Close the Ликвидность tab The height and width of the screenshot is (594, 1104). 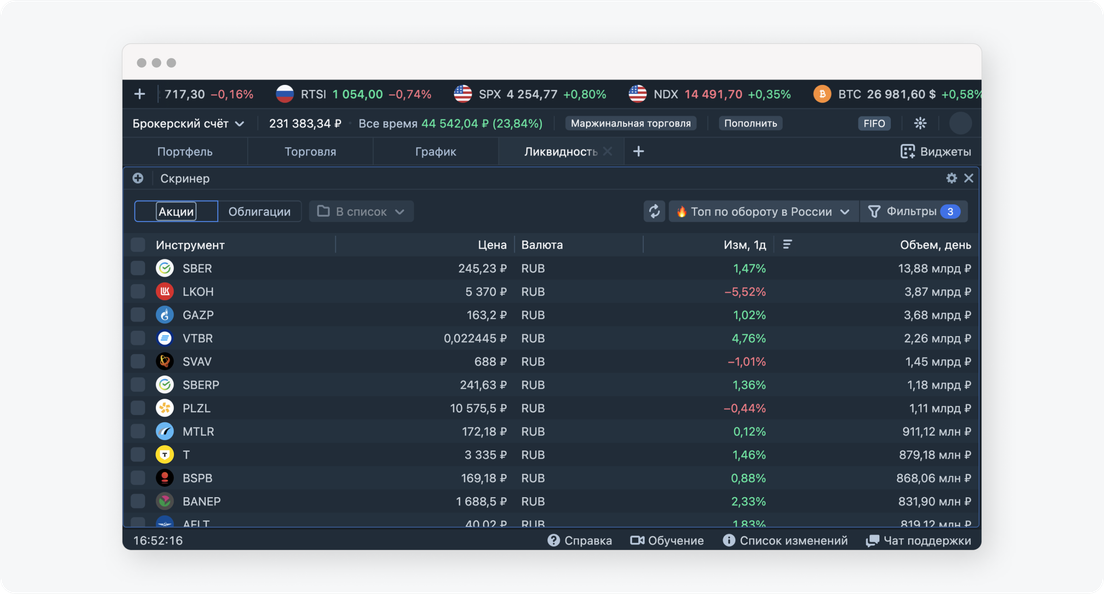coord(608,151)
